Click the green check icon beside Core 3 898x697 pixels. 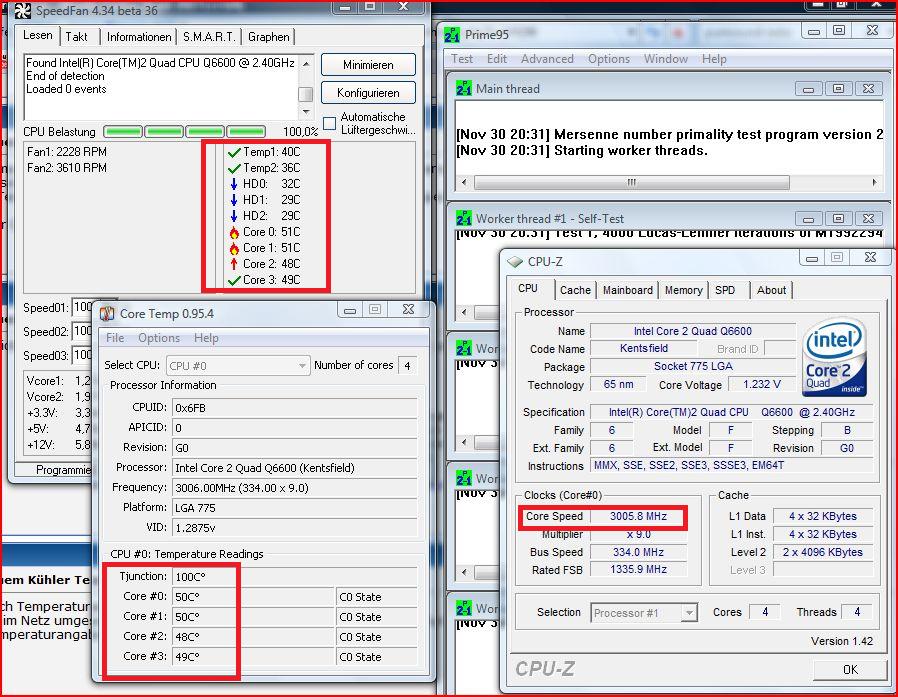click(x=234, y=280)
